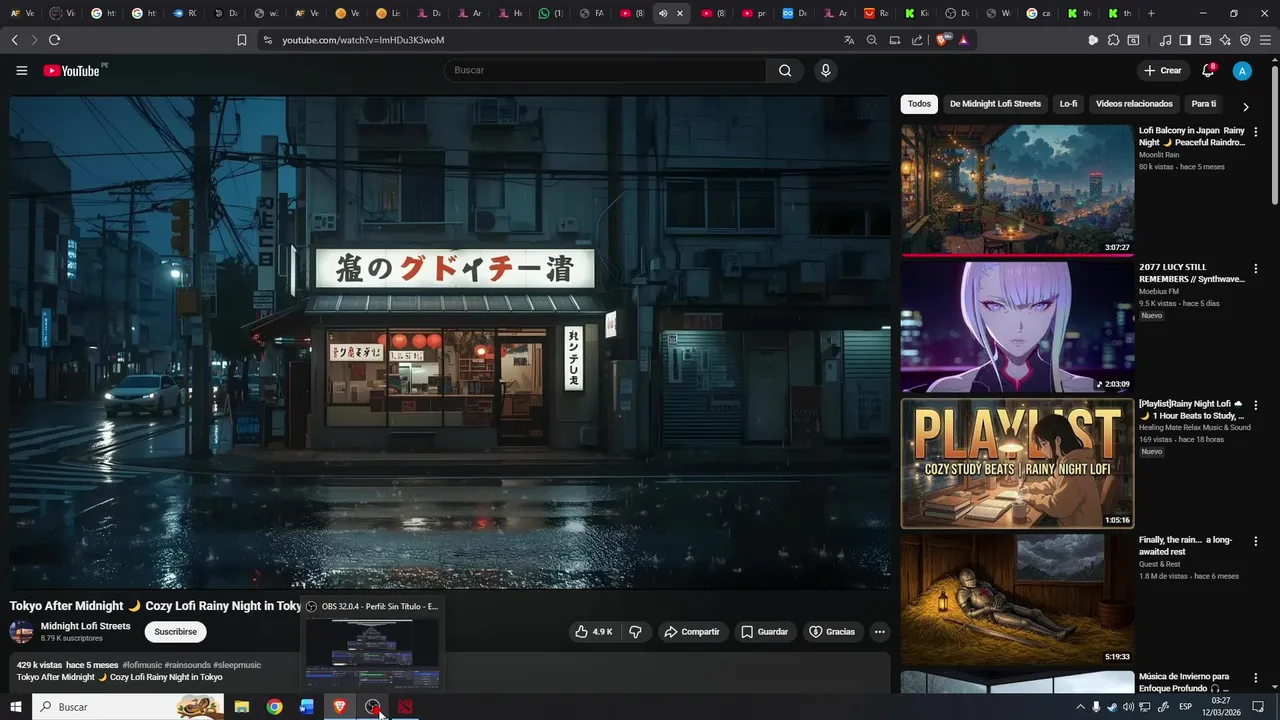Open Cozy Study Beats playlist thumbnail

point(1017,464)
